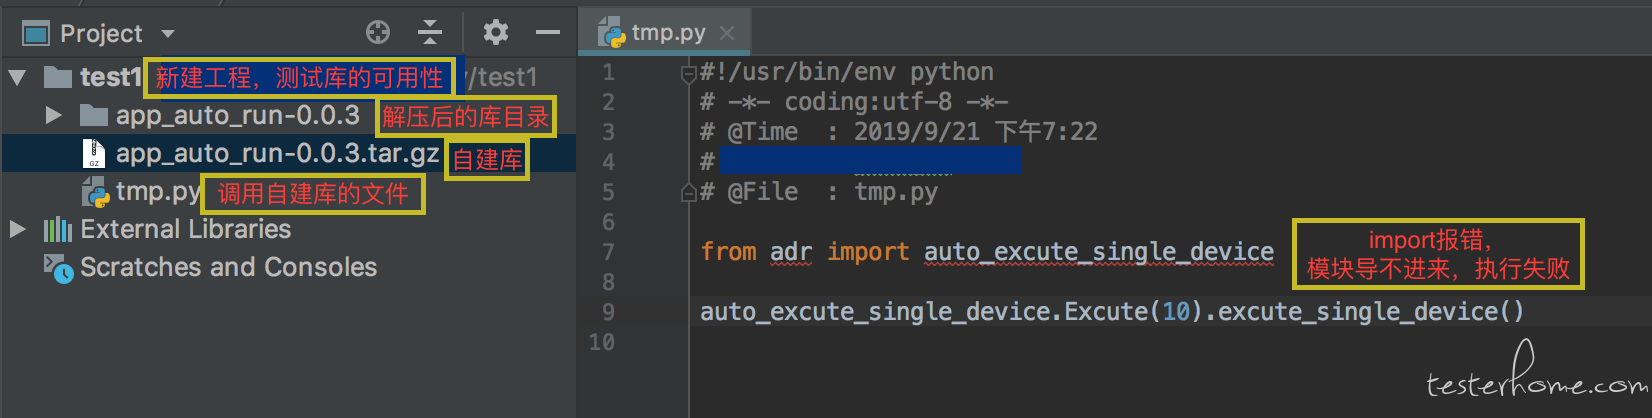Toggle the code fold marker on line 1
The height and width of the screenshot is (418, 1652).
(688, 73)
